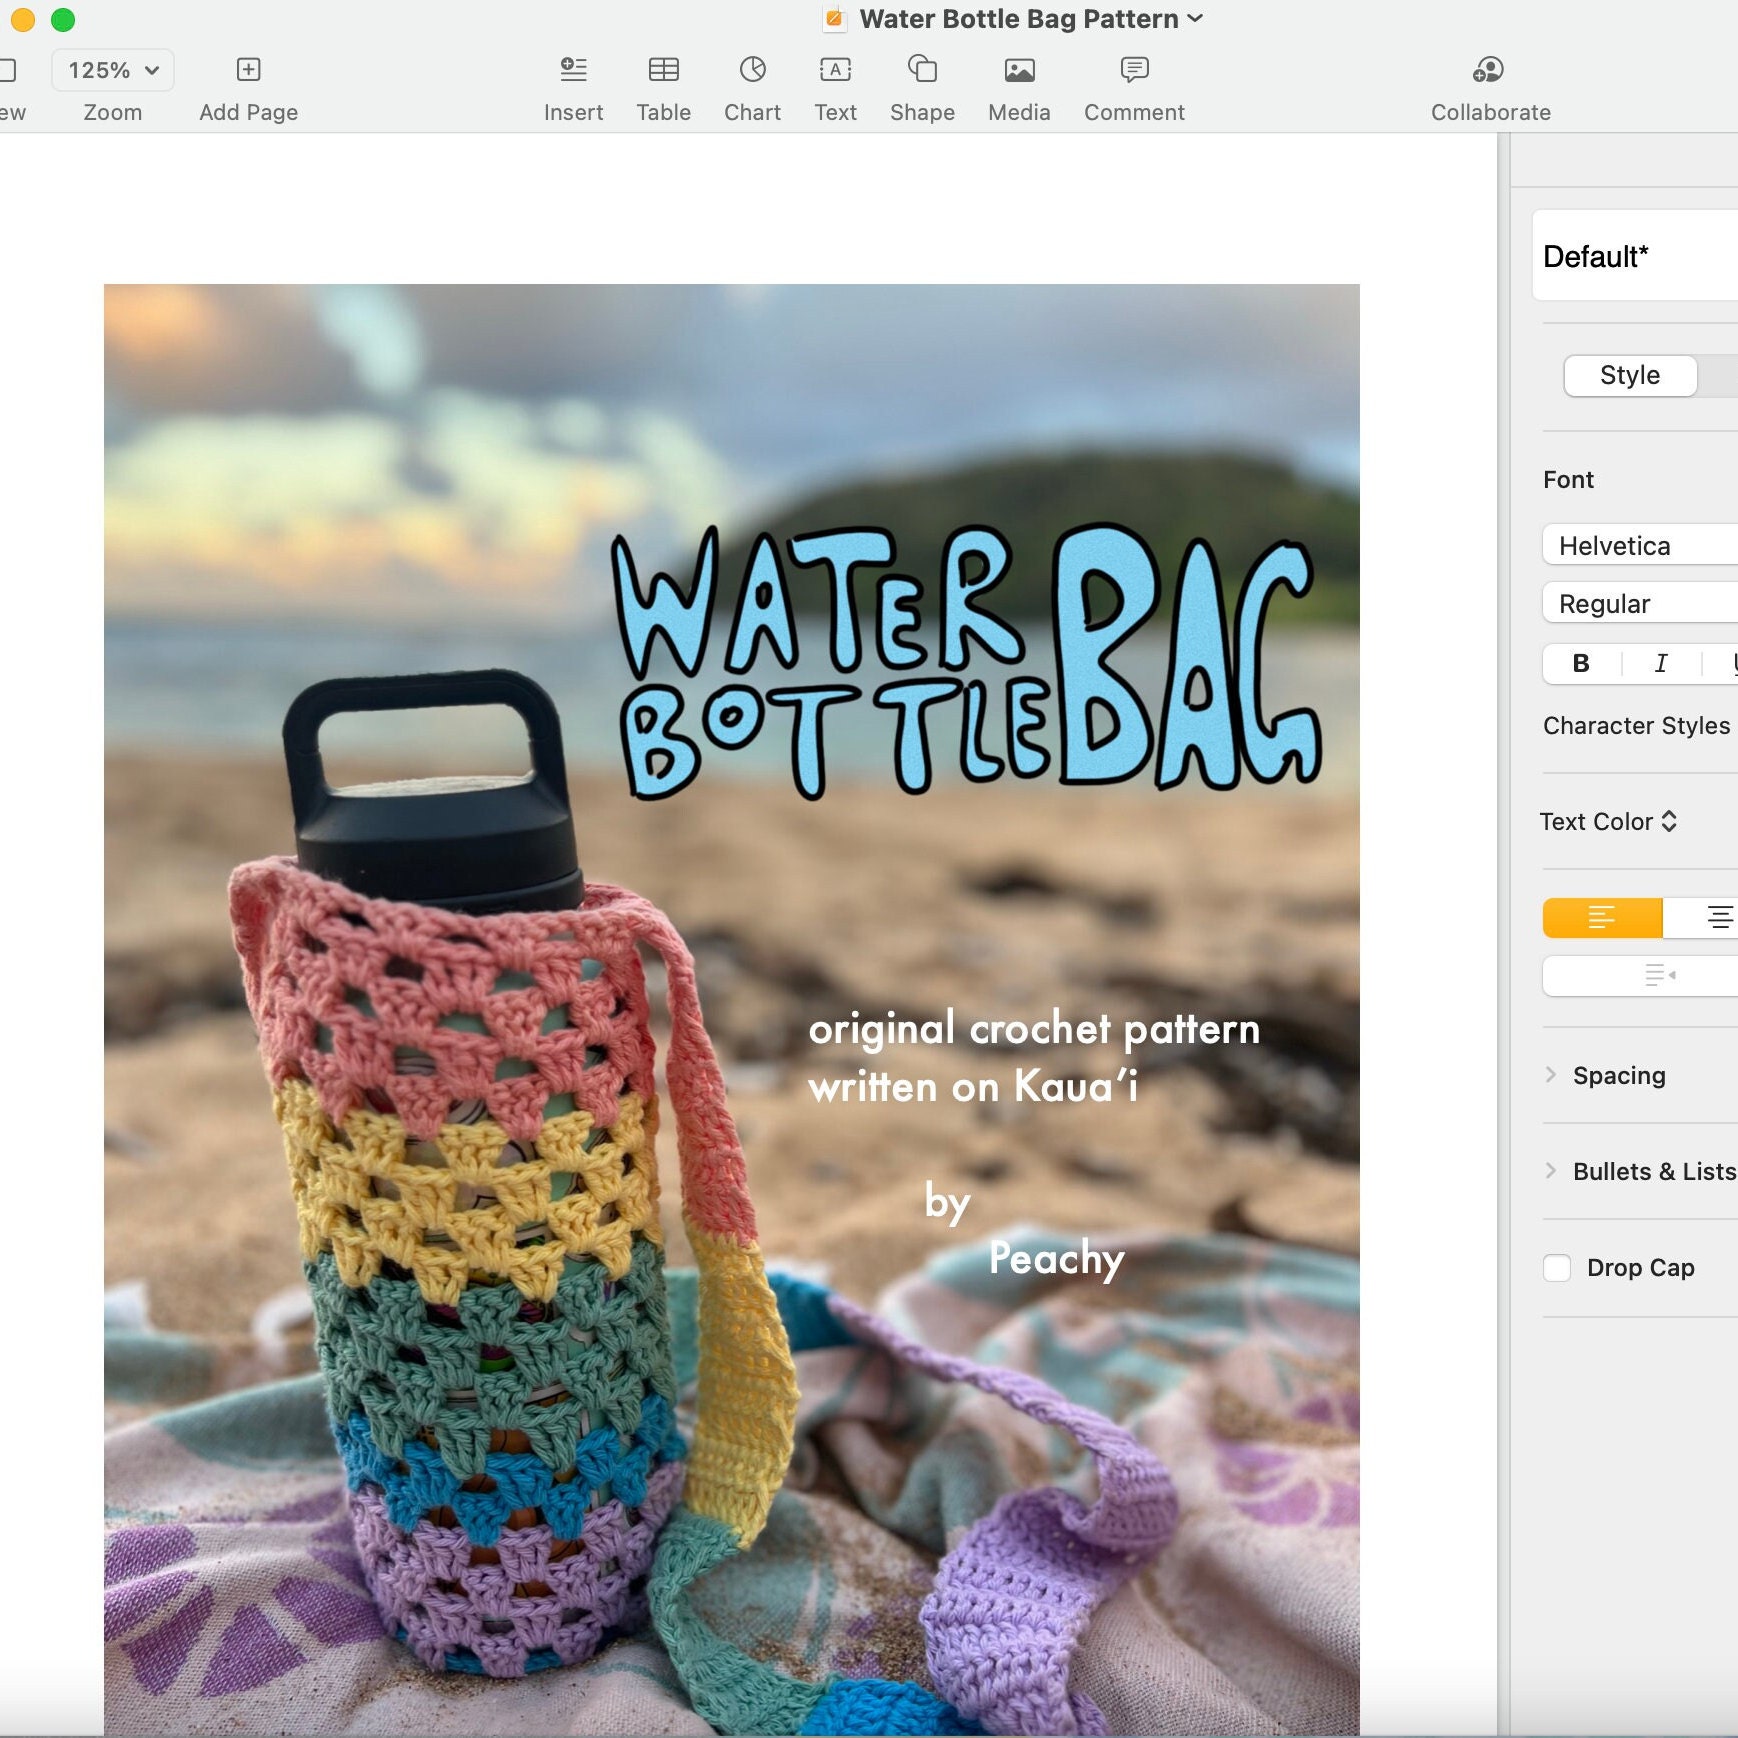Click the decrease indent button

tap(1660, 975)
